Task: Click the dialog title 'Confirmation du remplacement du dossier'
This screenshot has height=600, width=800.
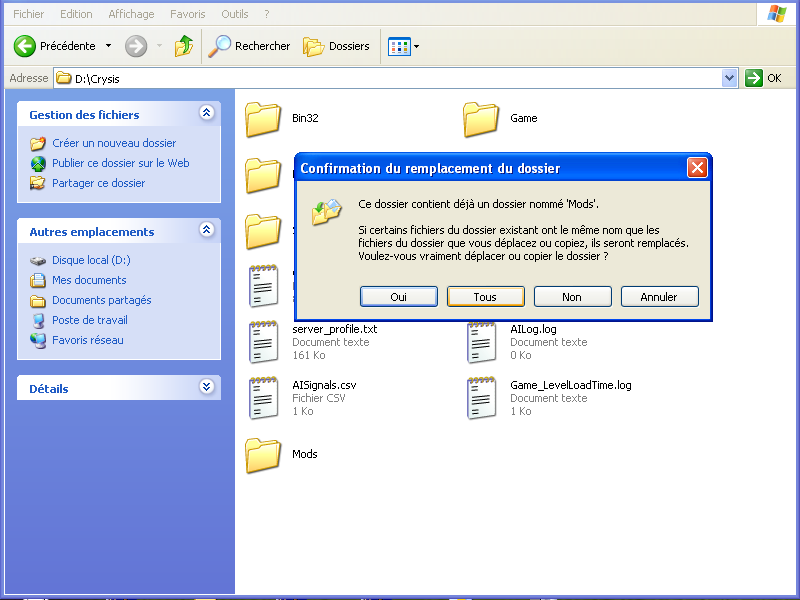Action: coord(430,168)
